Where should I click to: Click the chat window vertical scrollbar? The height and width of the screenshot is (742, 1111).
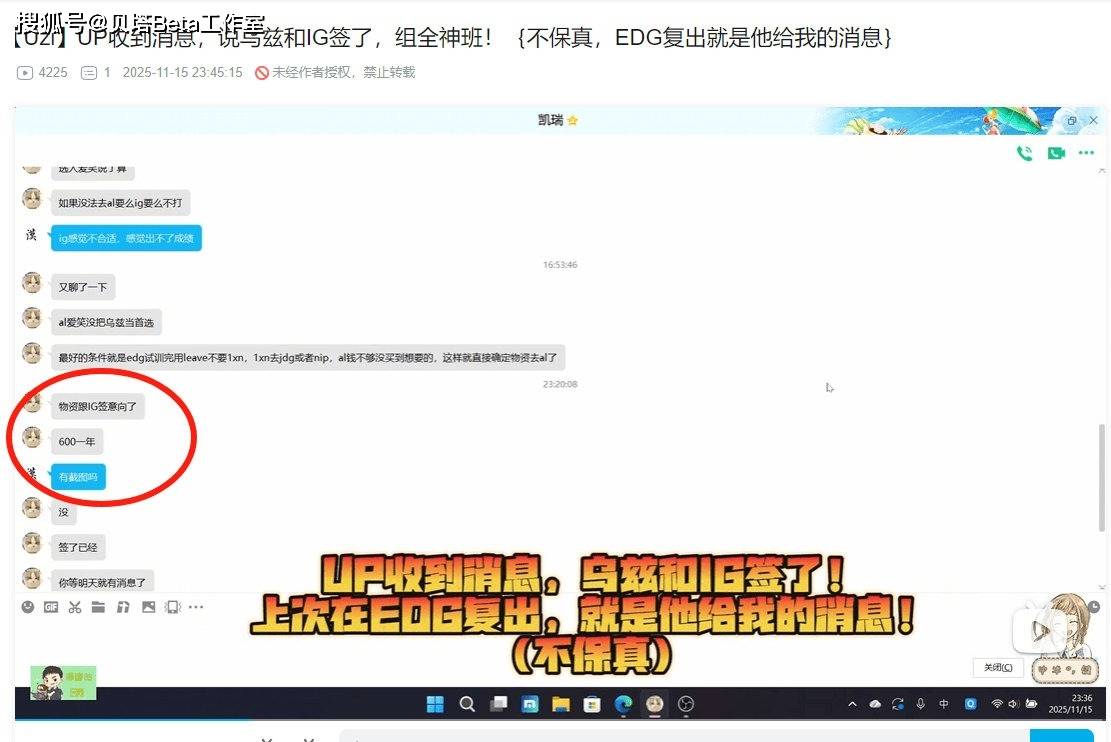tap(1102, 470)
